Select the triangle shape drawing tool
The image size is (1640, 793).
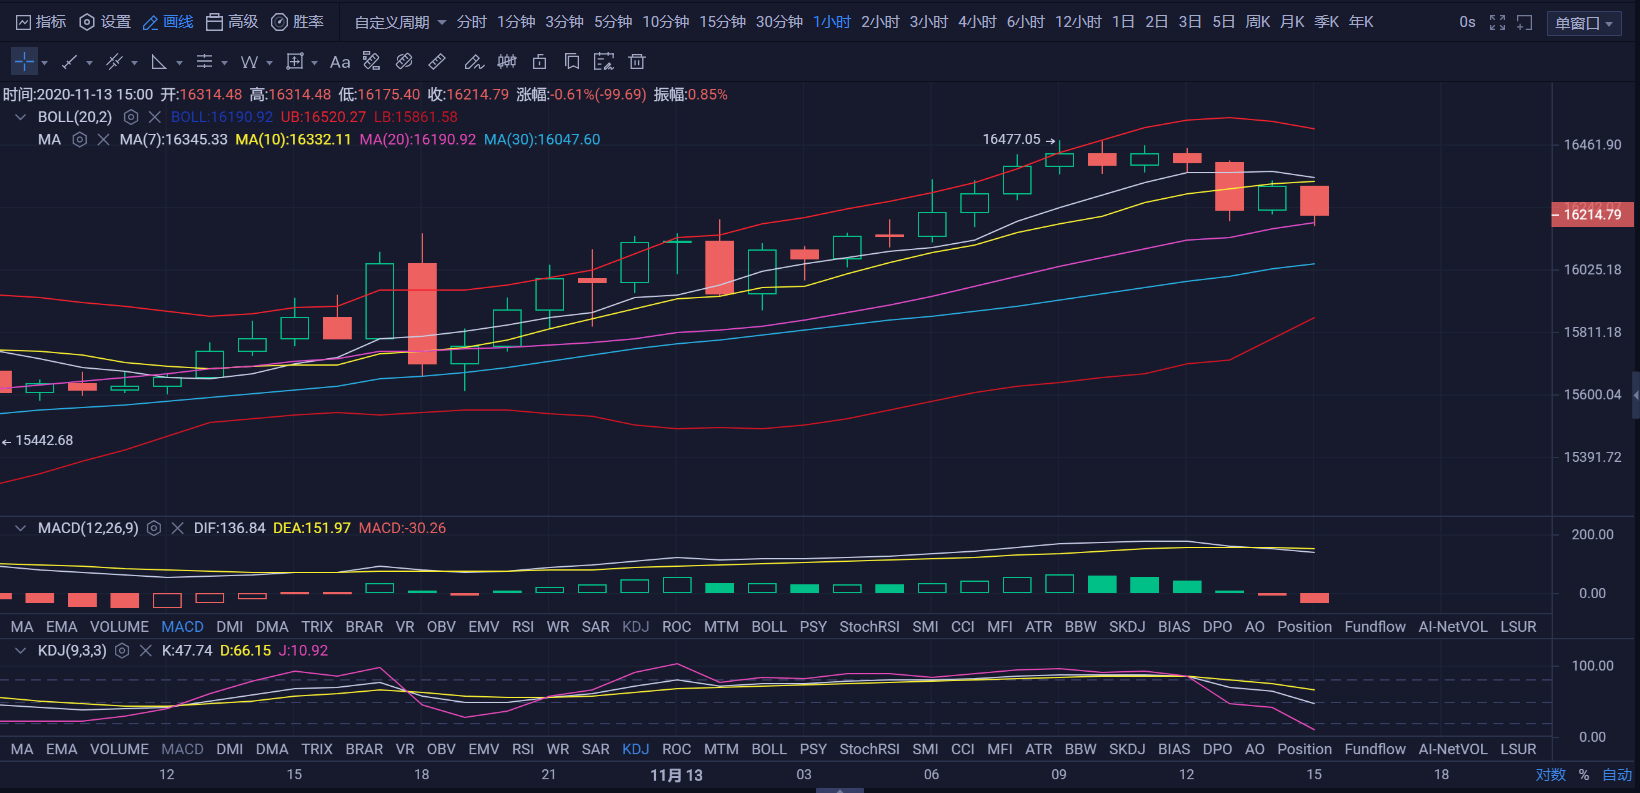[x=159, y=62]
